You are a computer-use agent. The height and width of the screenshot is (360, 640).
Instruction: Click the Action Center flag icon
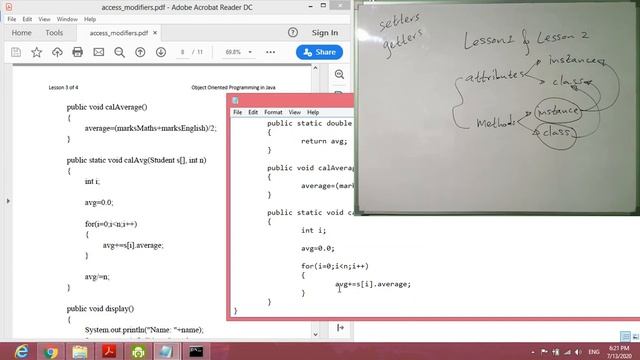tap(544, 352)
